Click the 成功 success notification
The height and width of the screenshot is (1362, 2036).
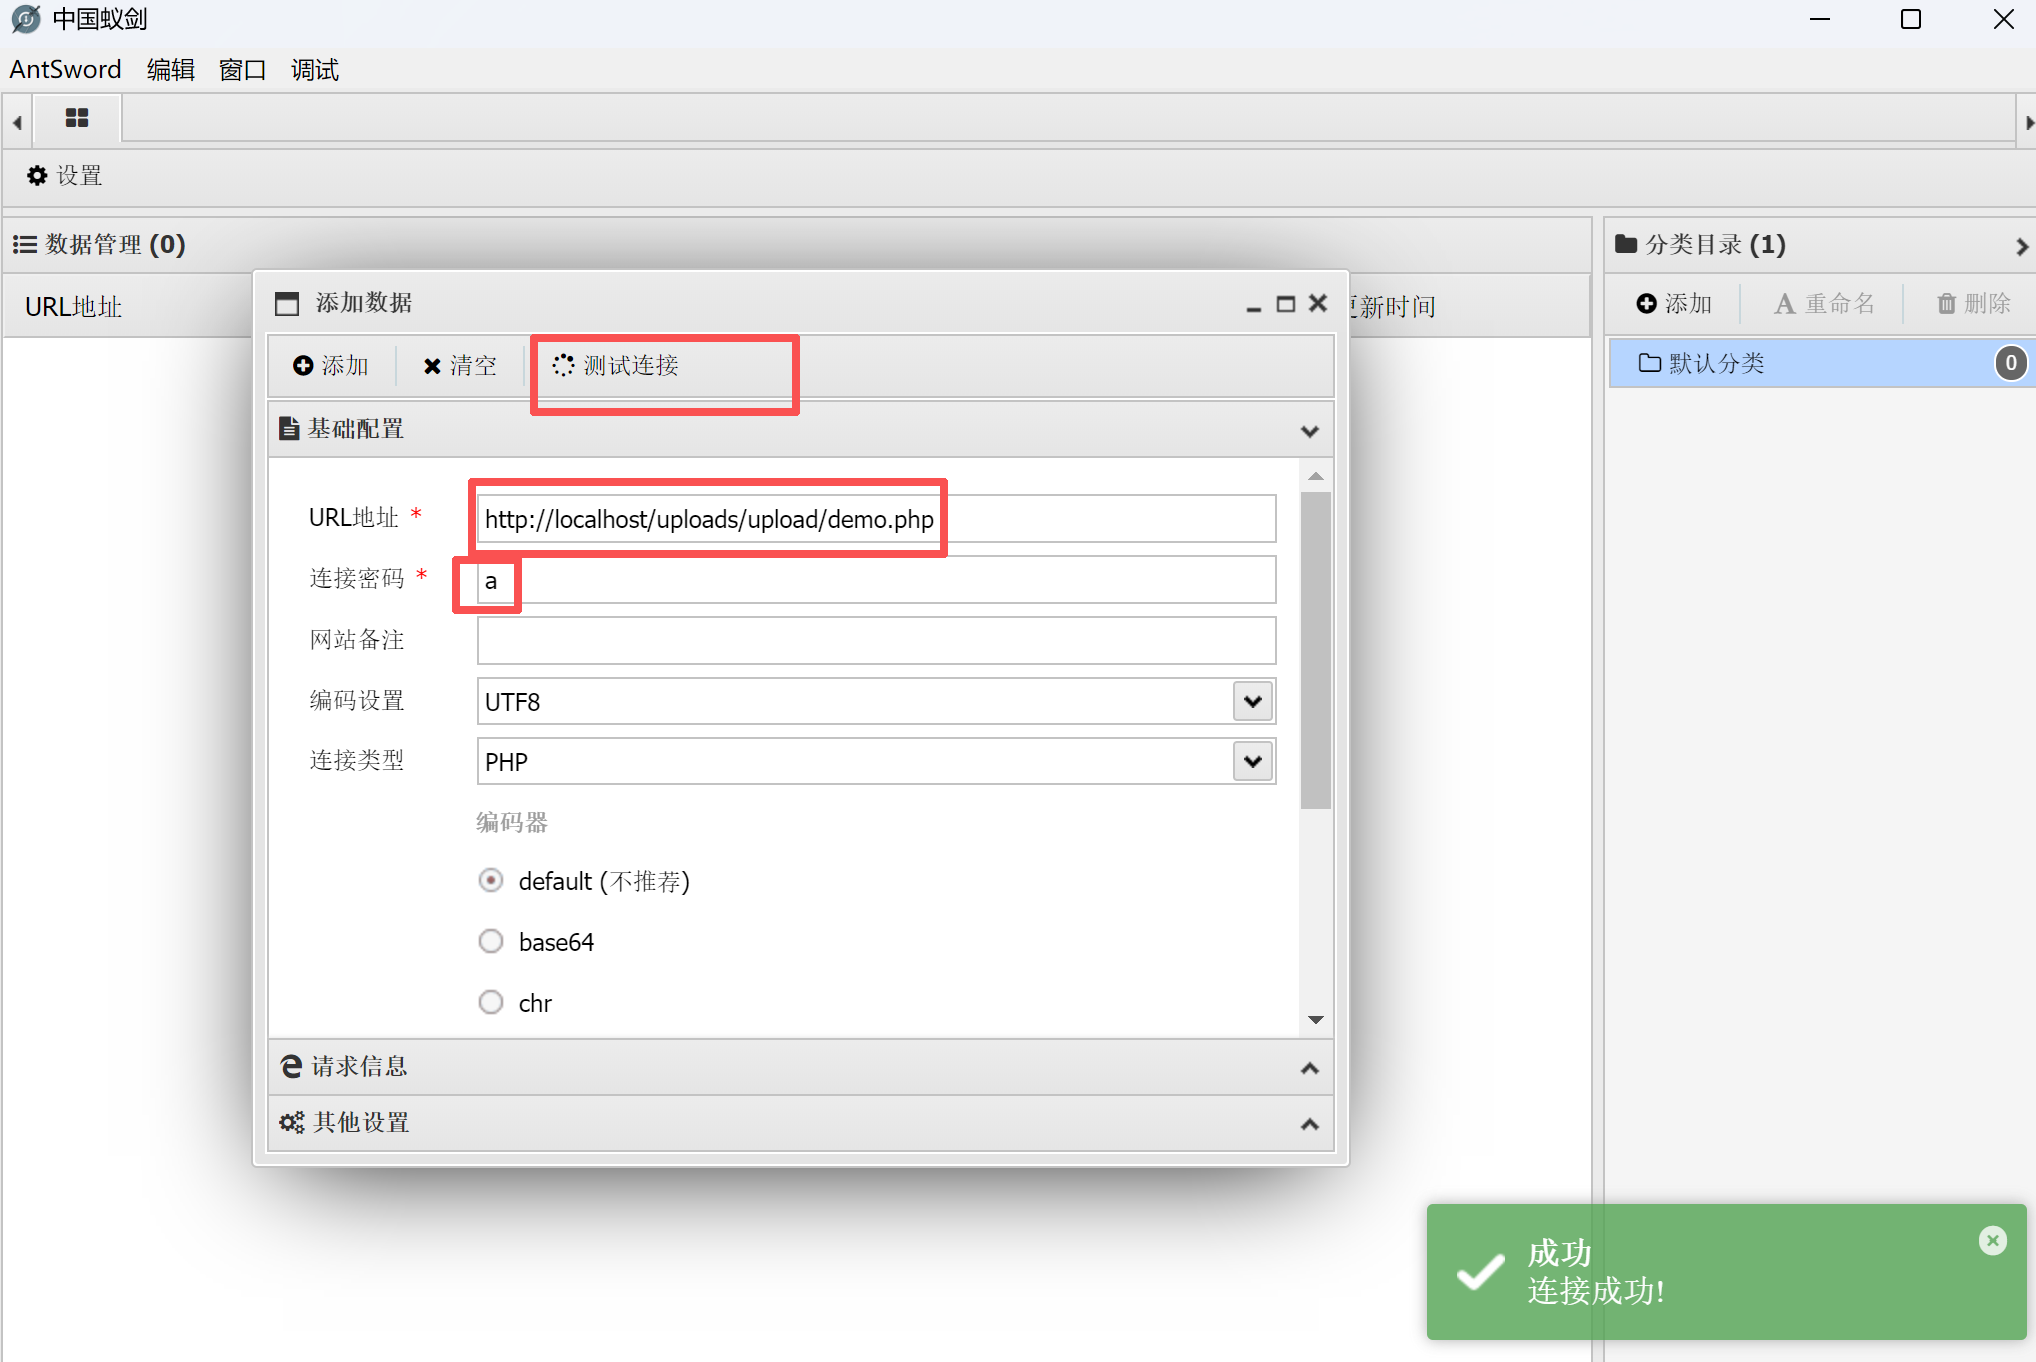pos(1727,1272)
